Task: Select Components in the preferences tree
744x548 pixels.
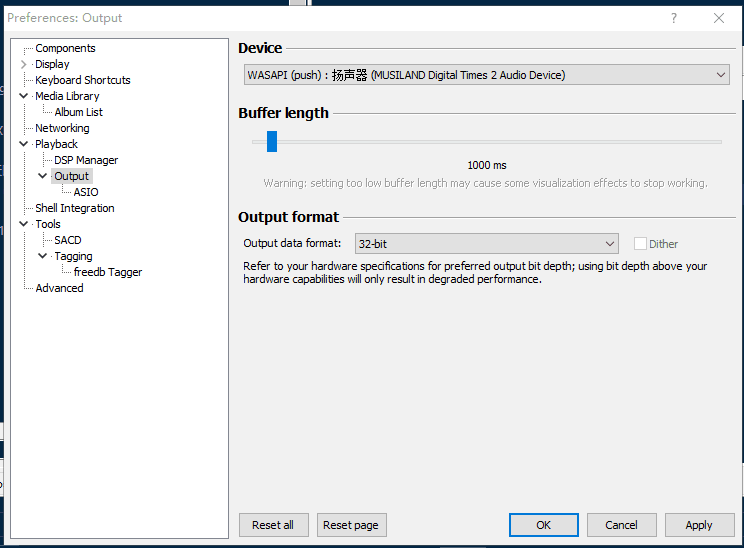Action: 65,48
